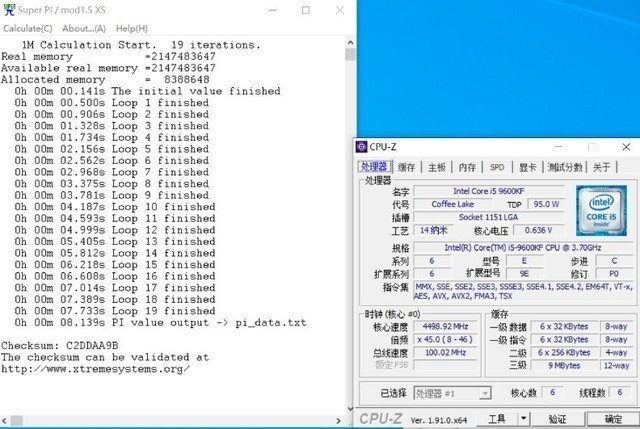Click the CPU-Z title bar app icon

361,147
